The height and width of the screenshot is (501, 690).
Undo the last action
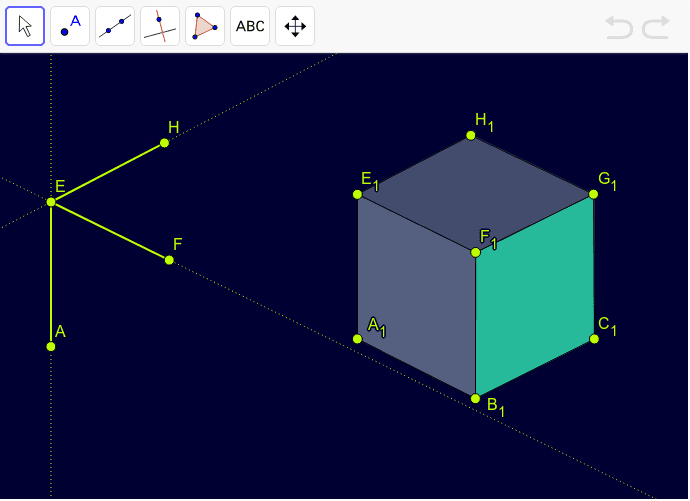619,27
